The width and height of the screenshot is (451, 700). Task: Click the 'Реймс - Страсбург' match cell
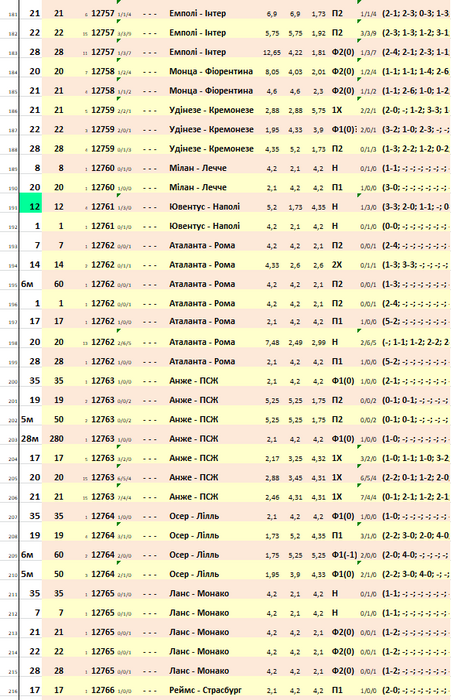[205, 690]
